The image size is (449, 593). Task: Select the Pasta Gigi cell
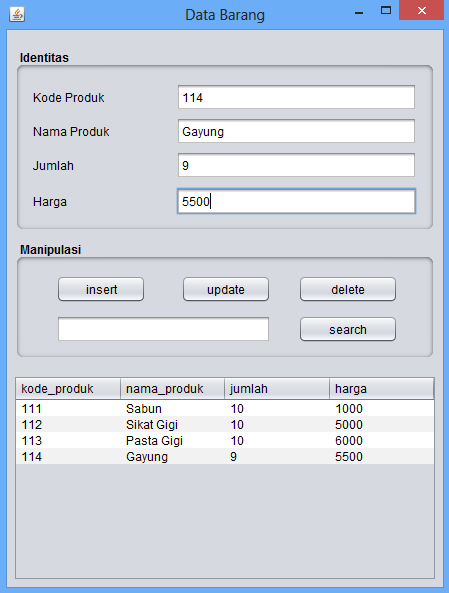(x=173, y=440)
